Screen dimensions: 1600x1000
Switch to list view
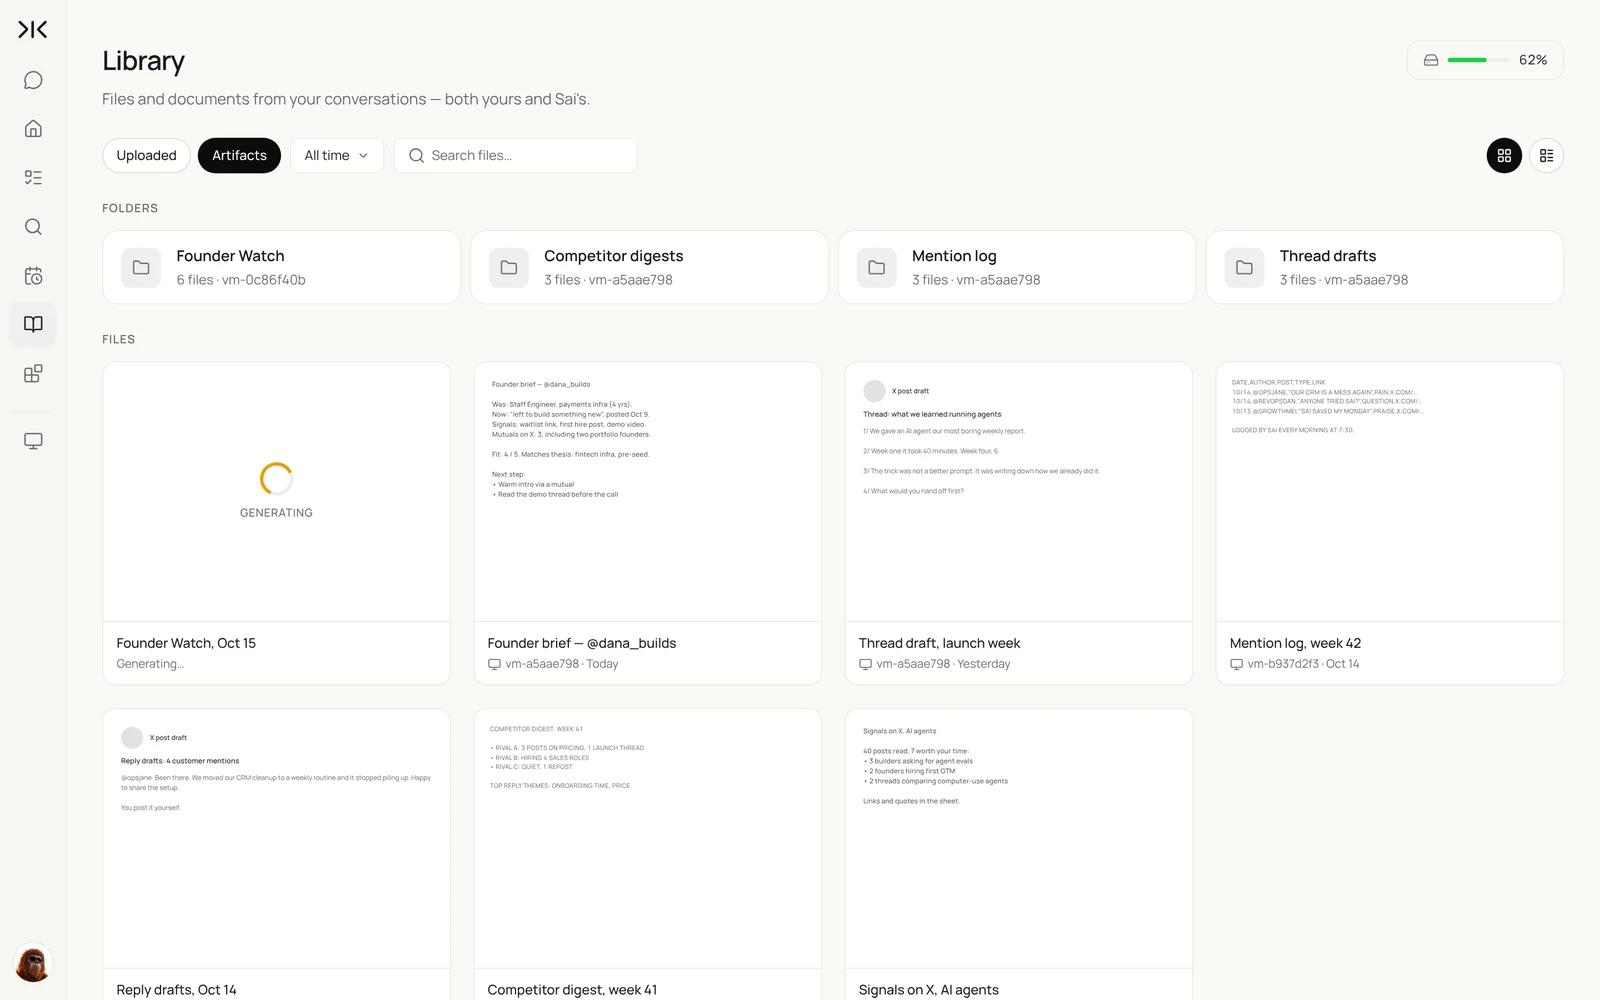[x=1547, y=156]
